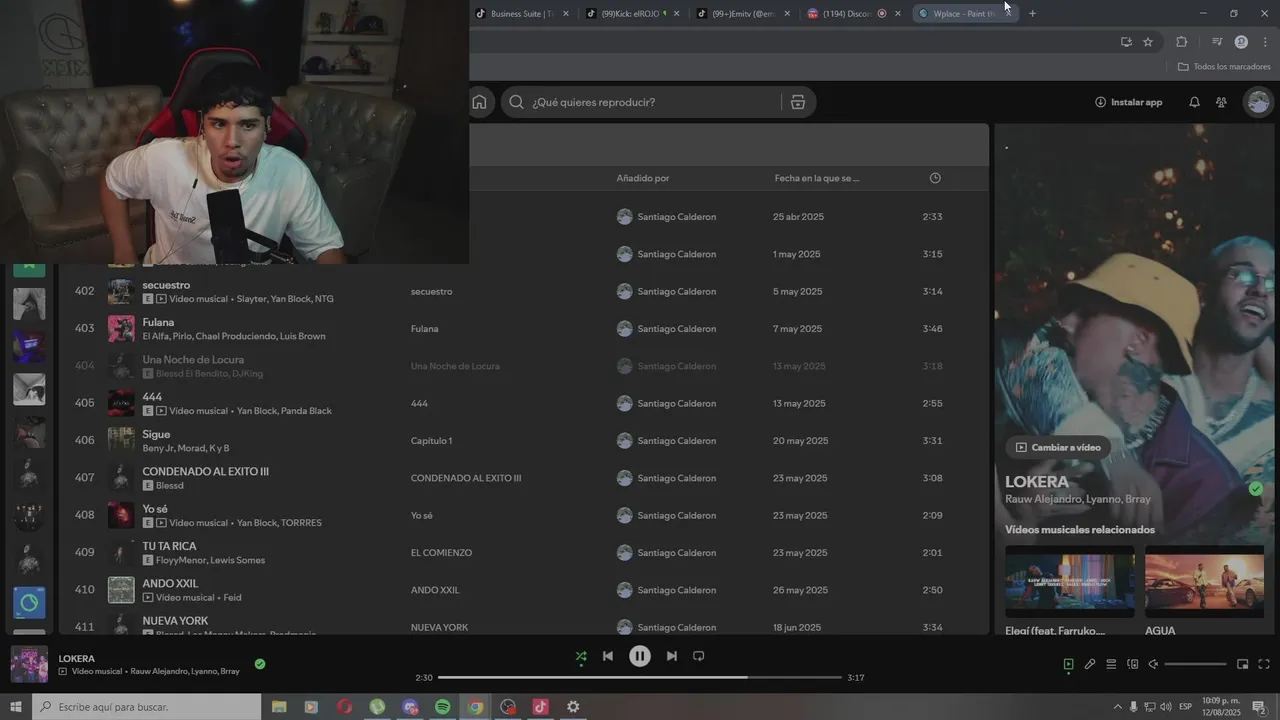Click Instalar app button
This screenshot has height=720, width=1280.
1128,102
